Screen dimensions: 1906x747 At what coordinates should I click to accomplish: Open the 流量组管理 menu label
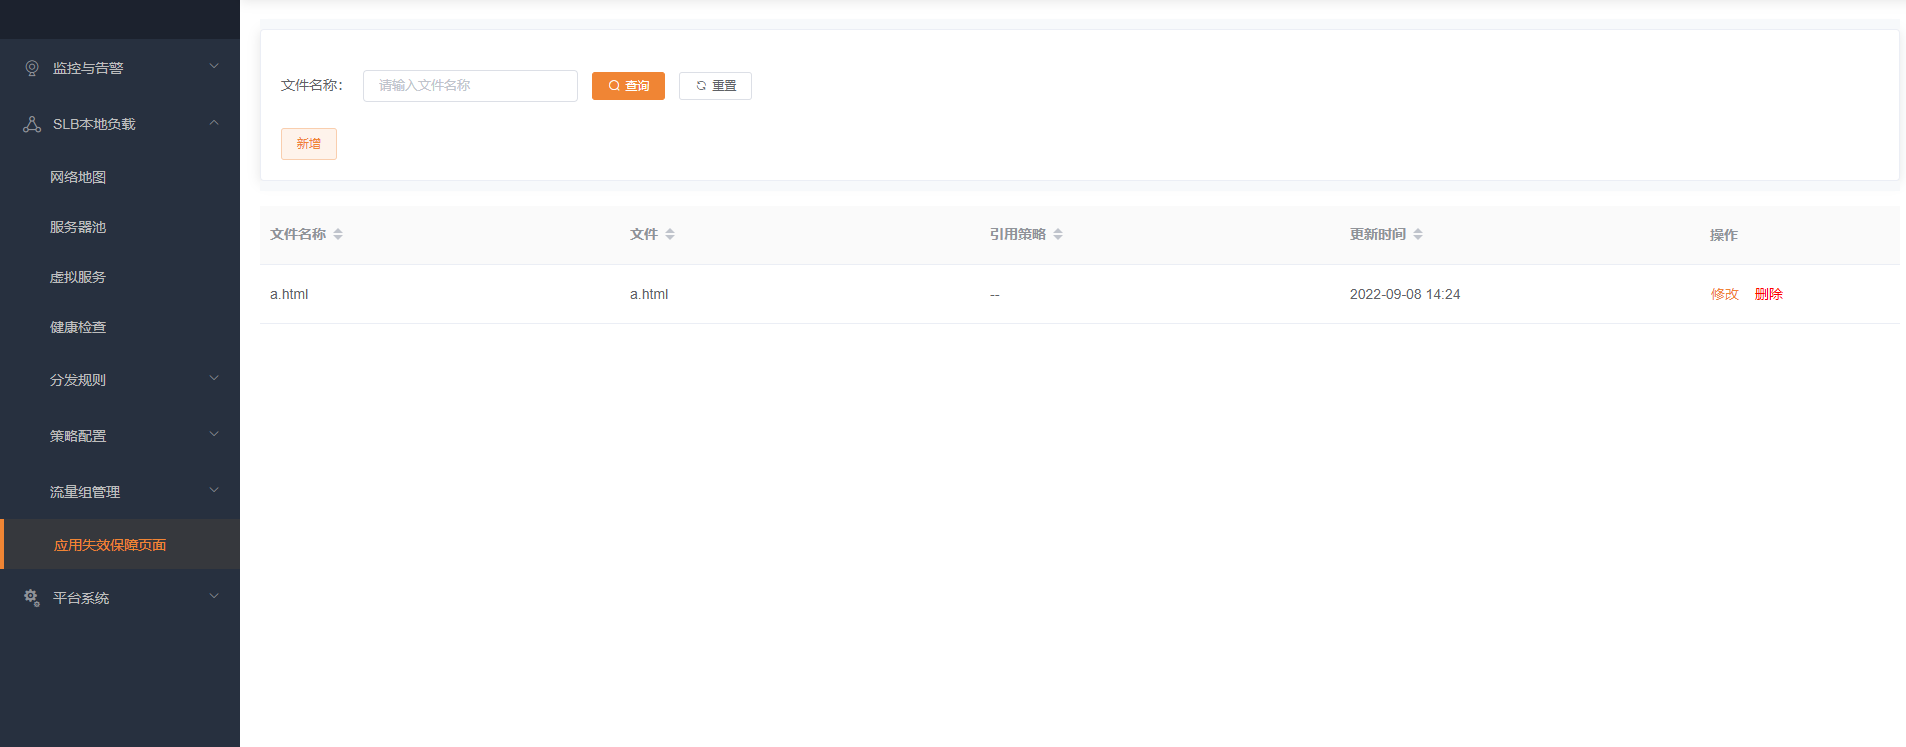tap(85, 492)
